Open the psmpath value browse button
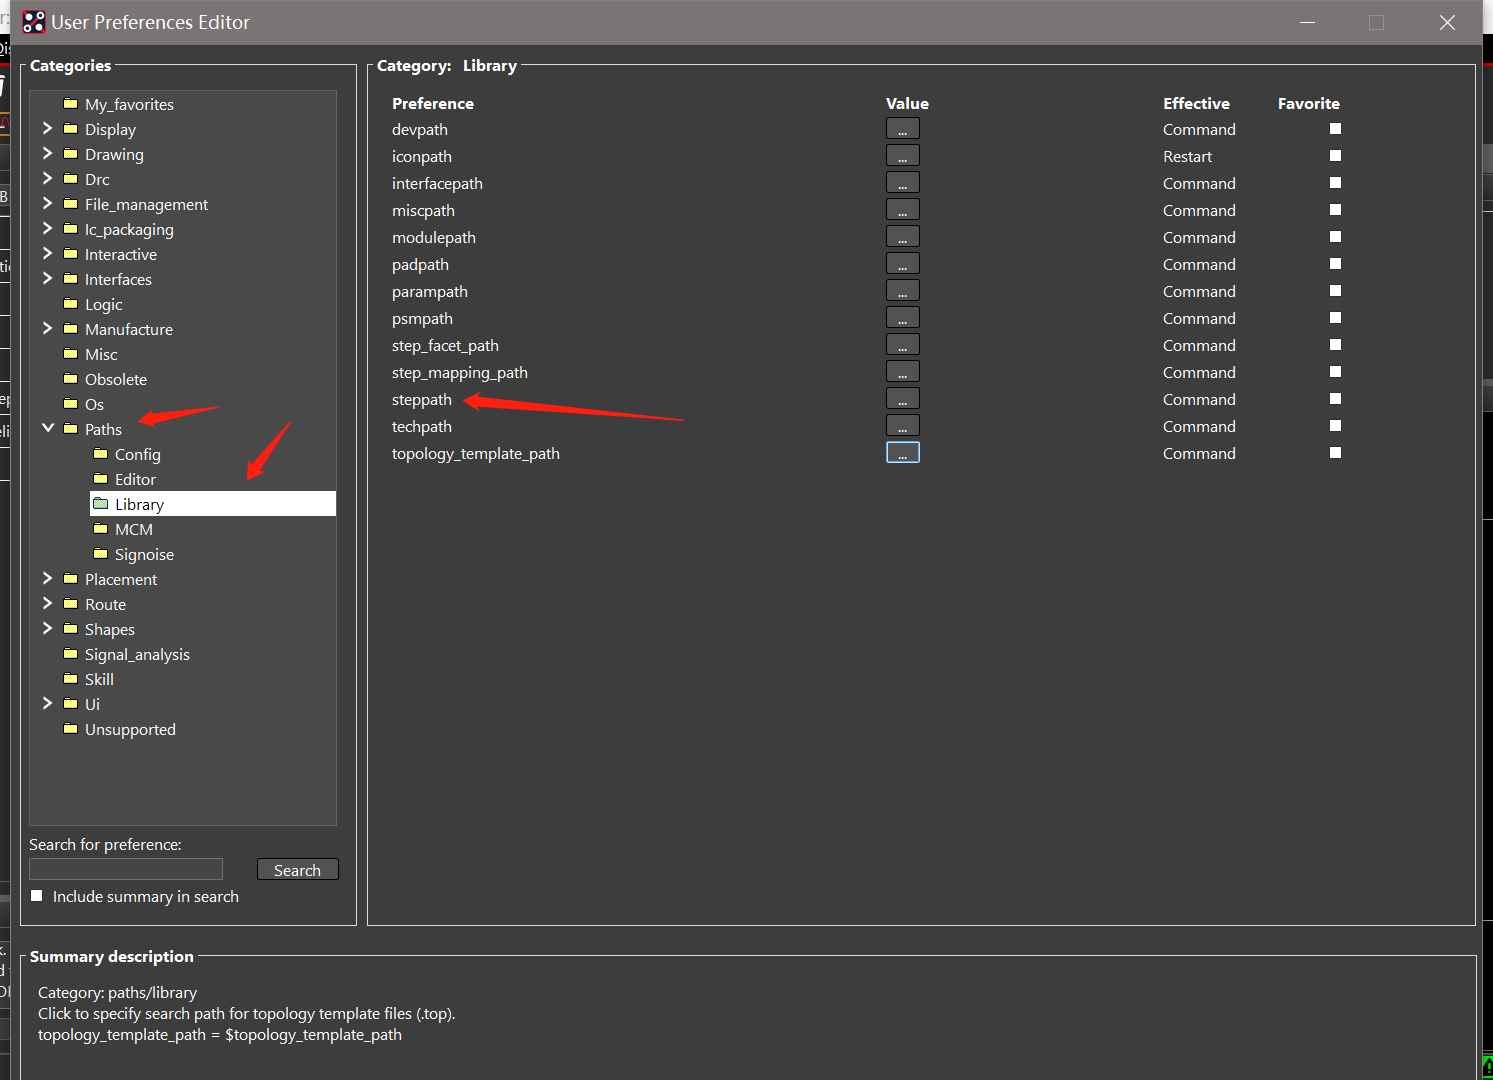Viewport: 1493px width, 1080px height. pyautogui.click(x=902, y=318)
